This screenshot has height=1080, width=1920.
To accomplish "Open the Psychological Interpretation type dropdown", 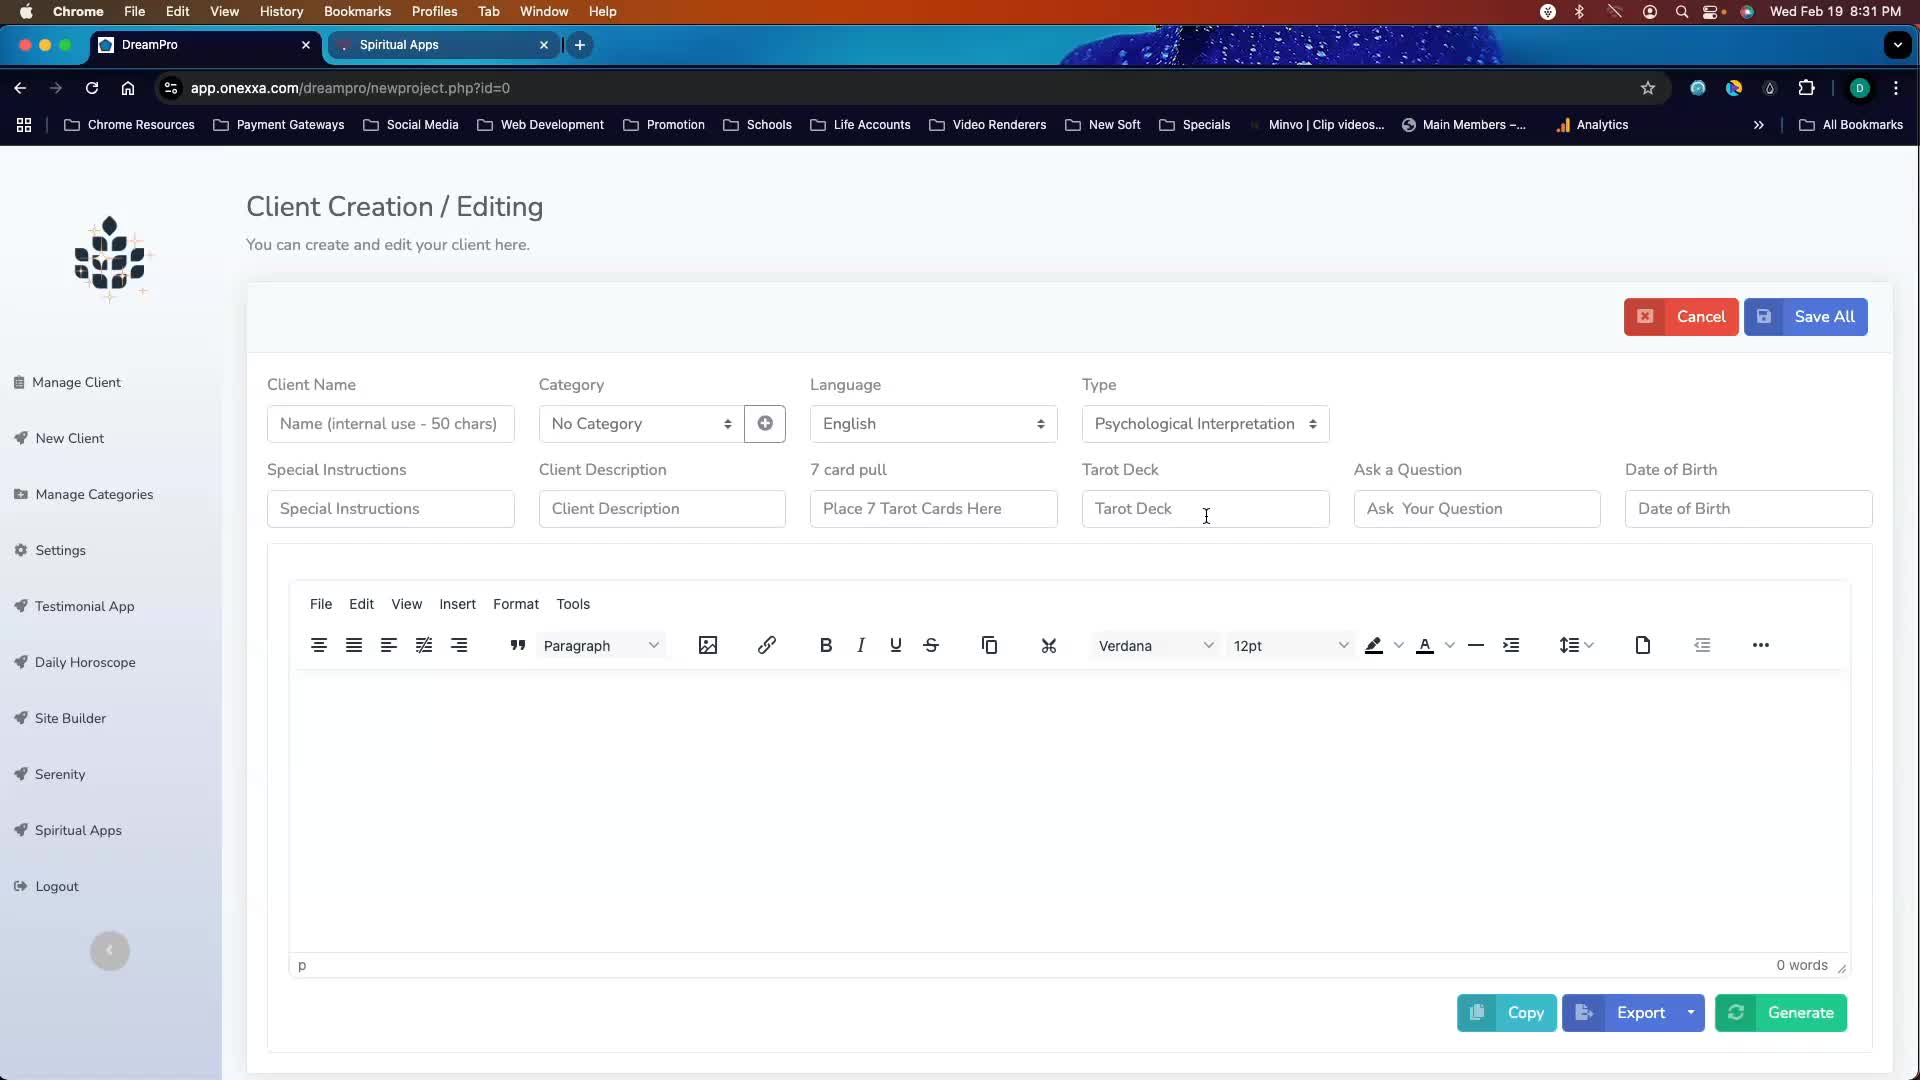I will (1205, 424).
